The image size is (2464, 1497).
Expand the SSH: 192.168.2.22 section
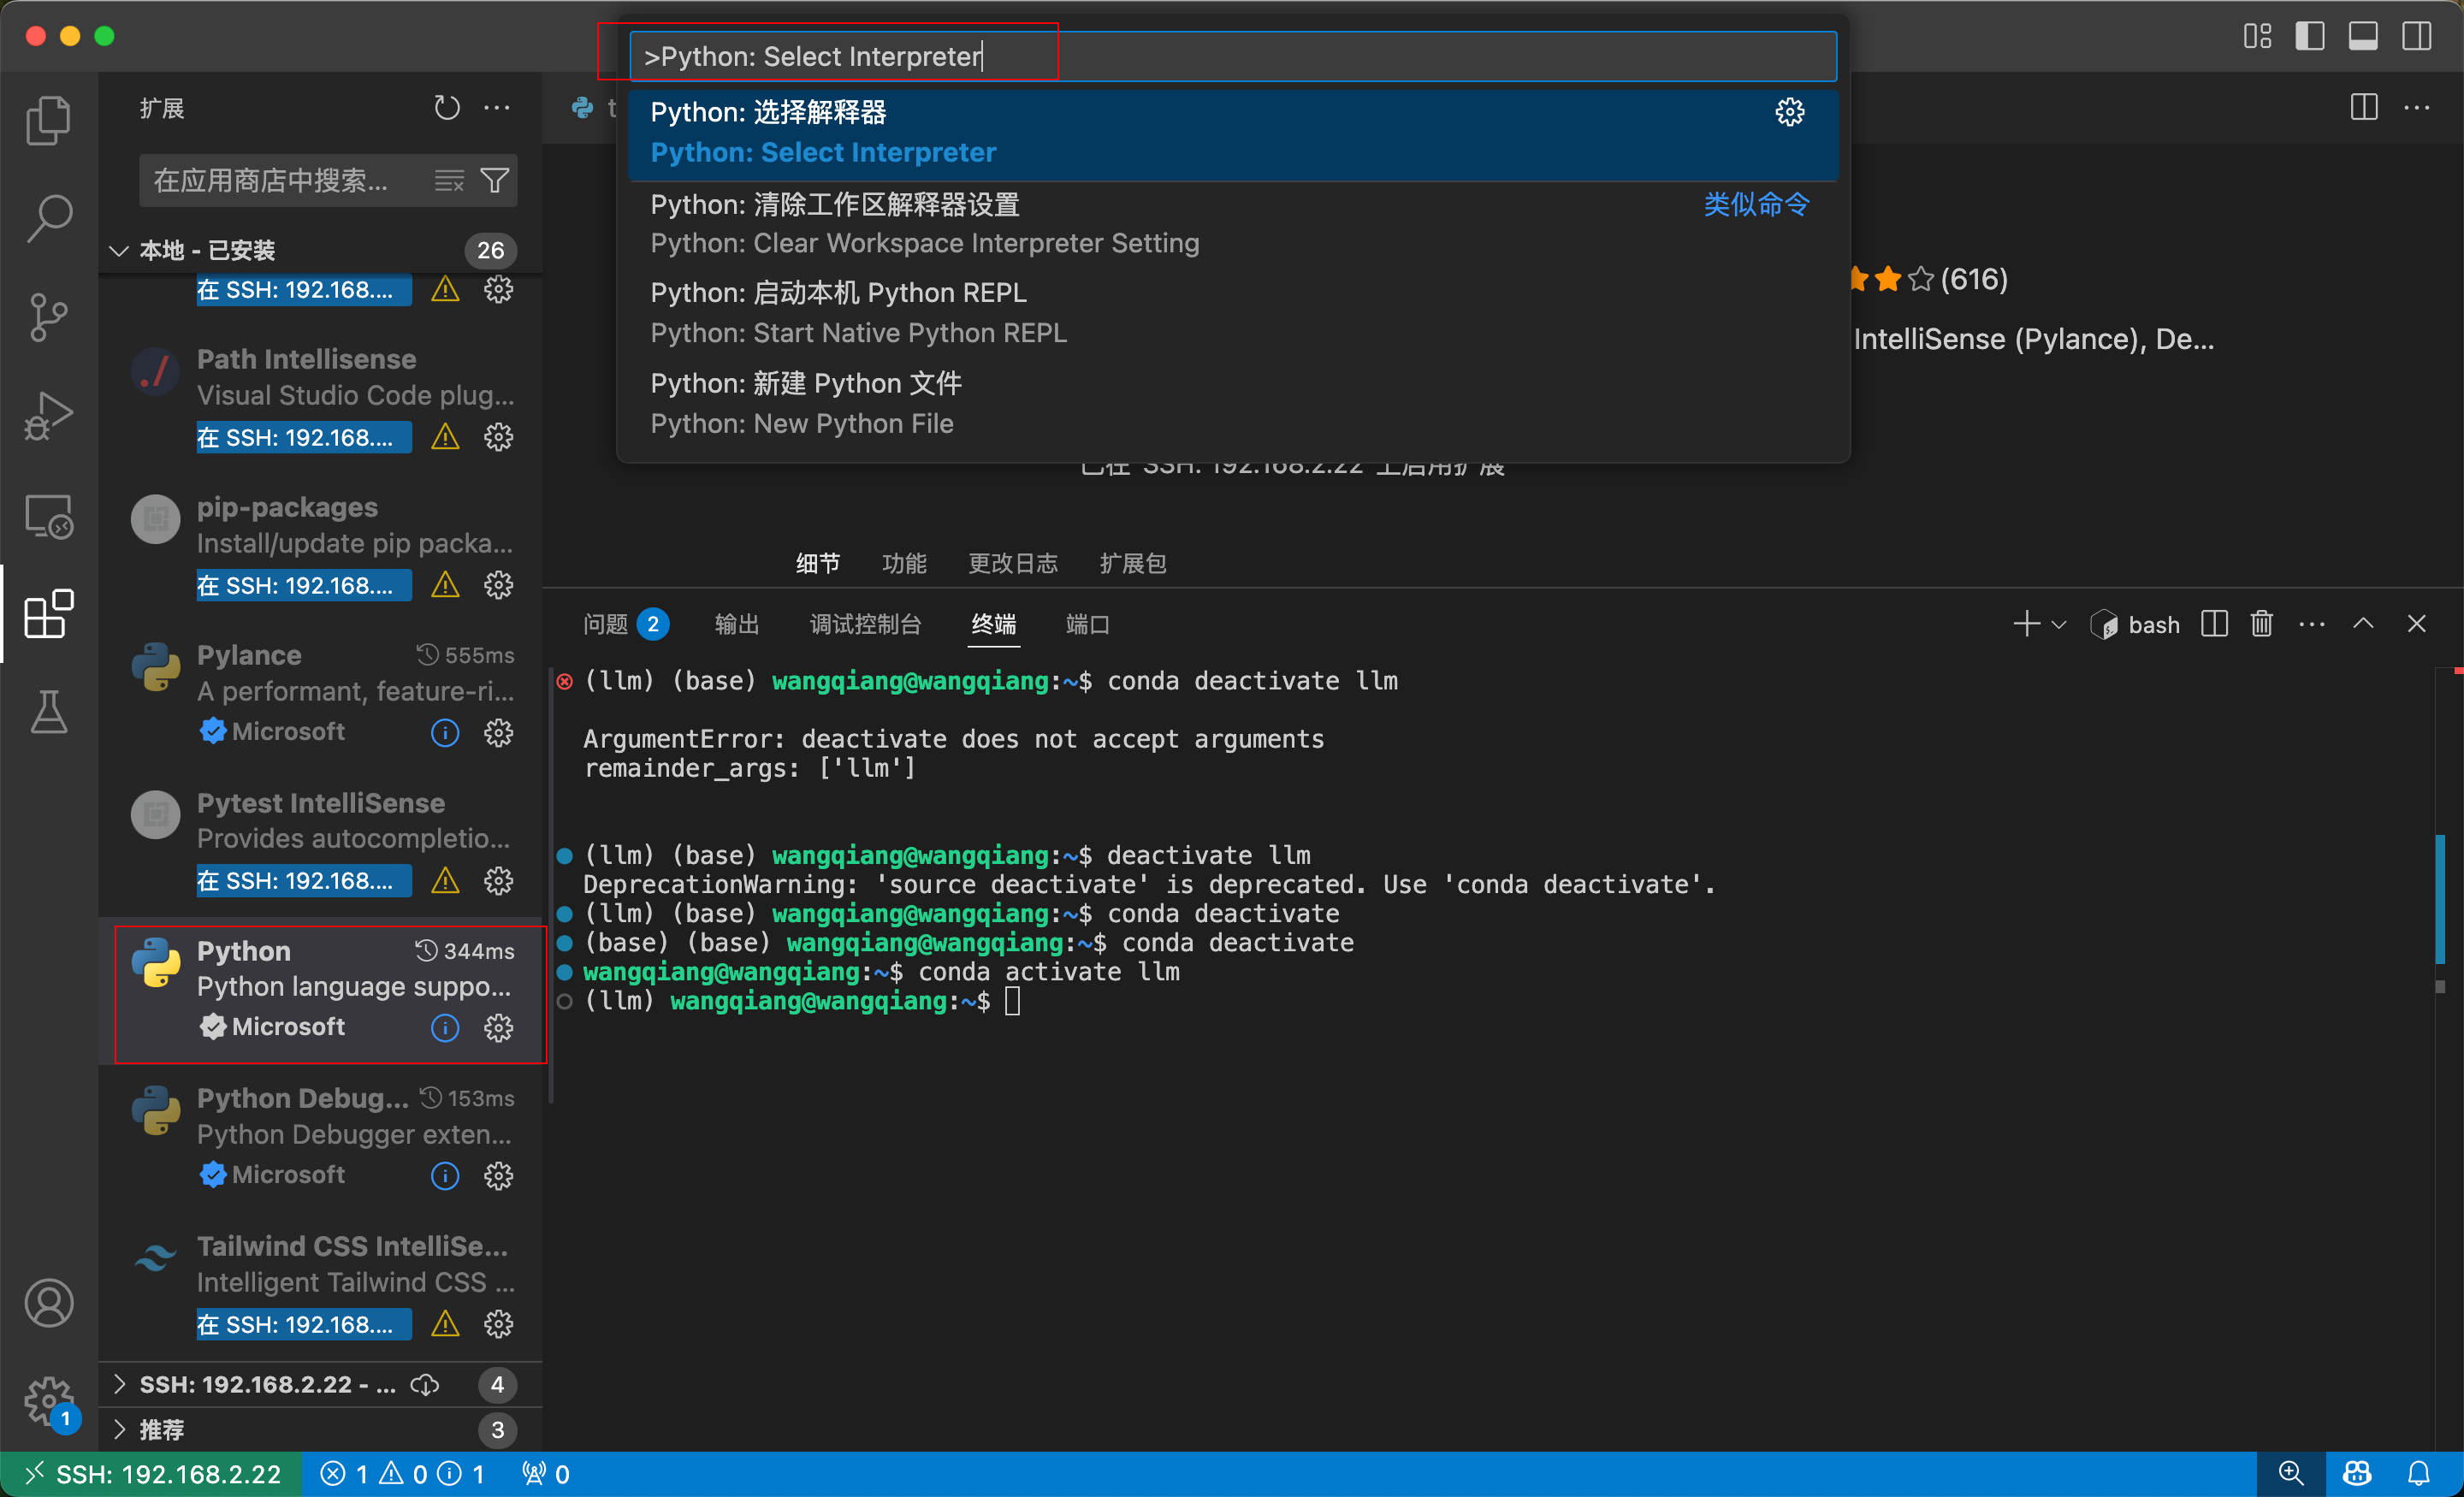pos(120,1384)
